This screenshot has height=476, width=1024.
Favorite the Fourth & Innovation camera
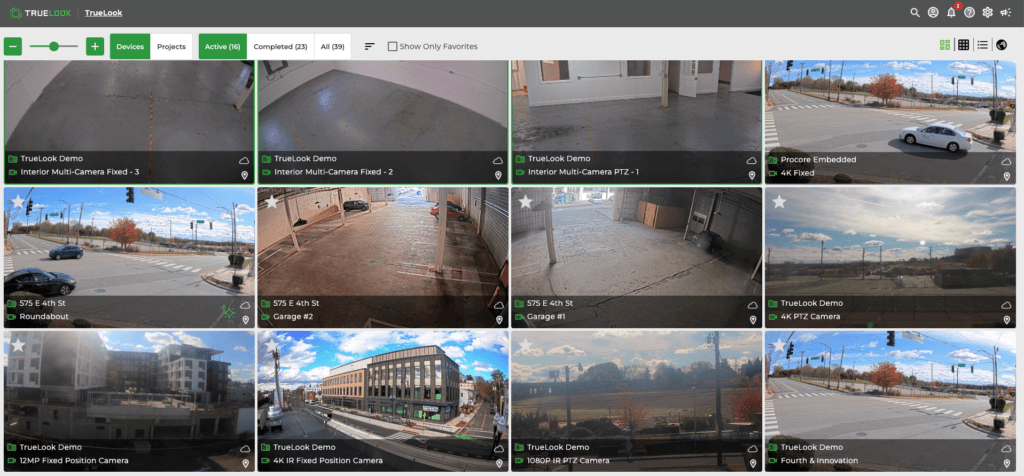(x=778, y=345)
